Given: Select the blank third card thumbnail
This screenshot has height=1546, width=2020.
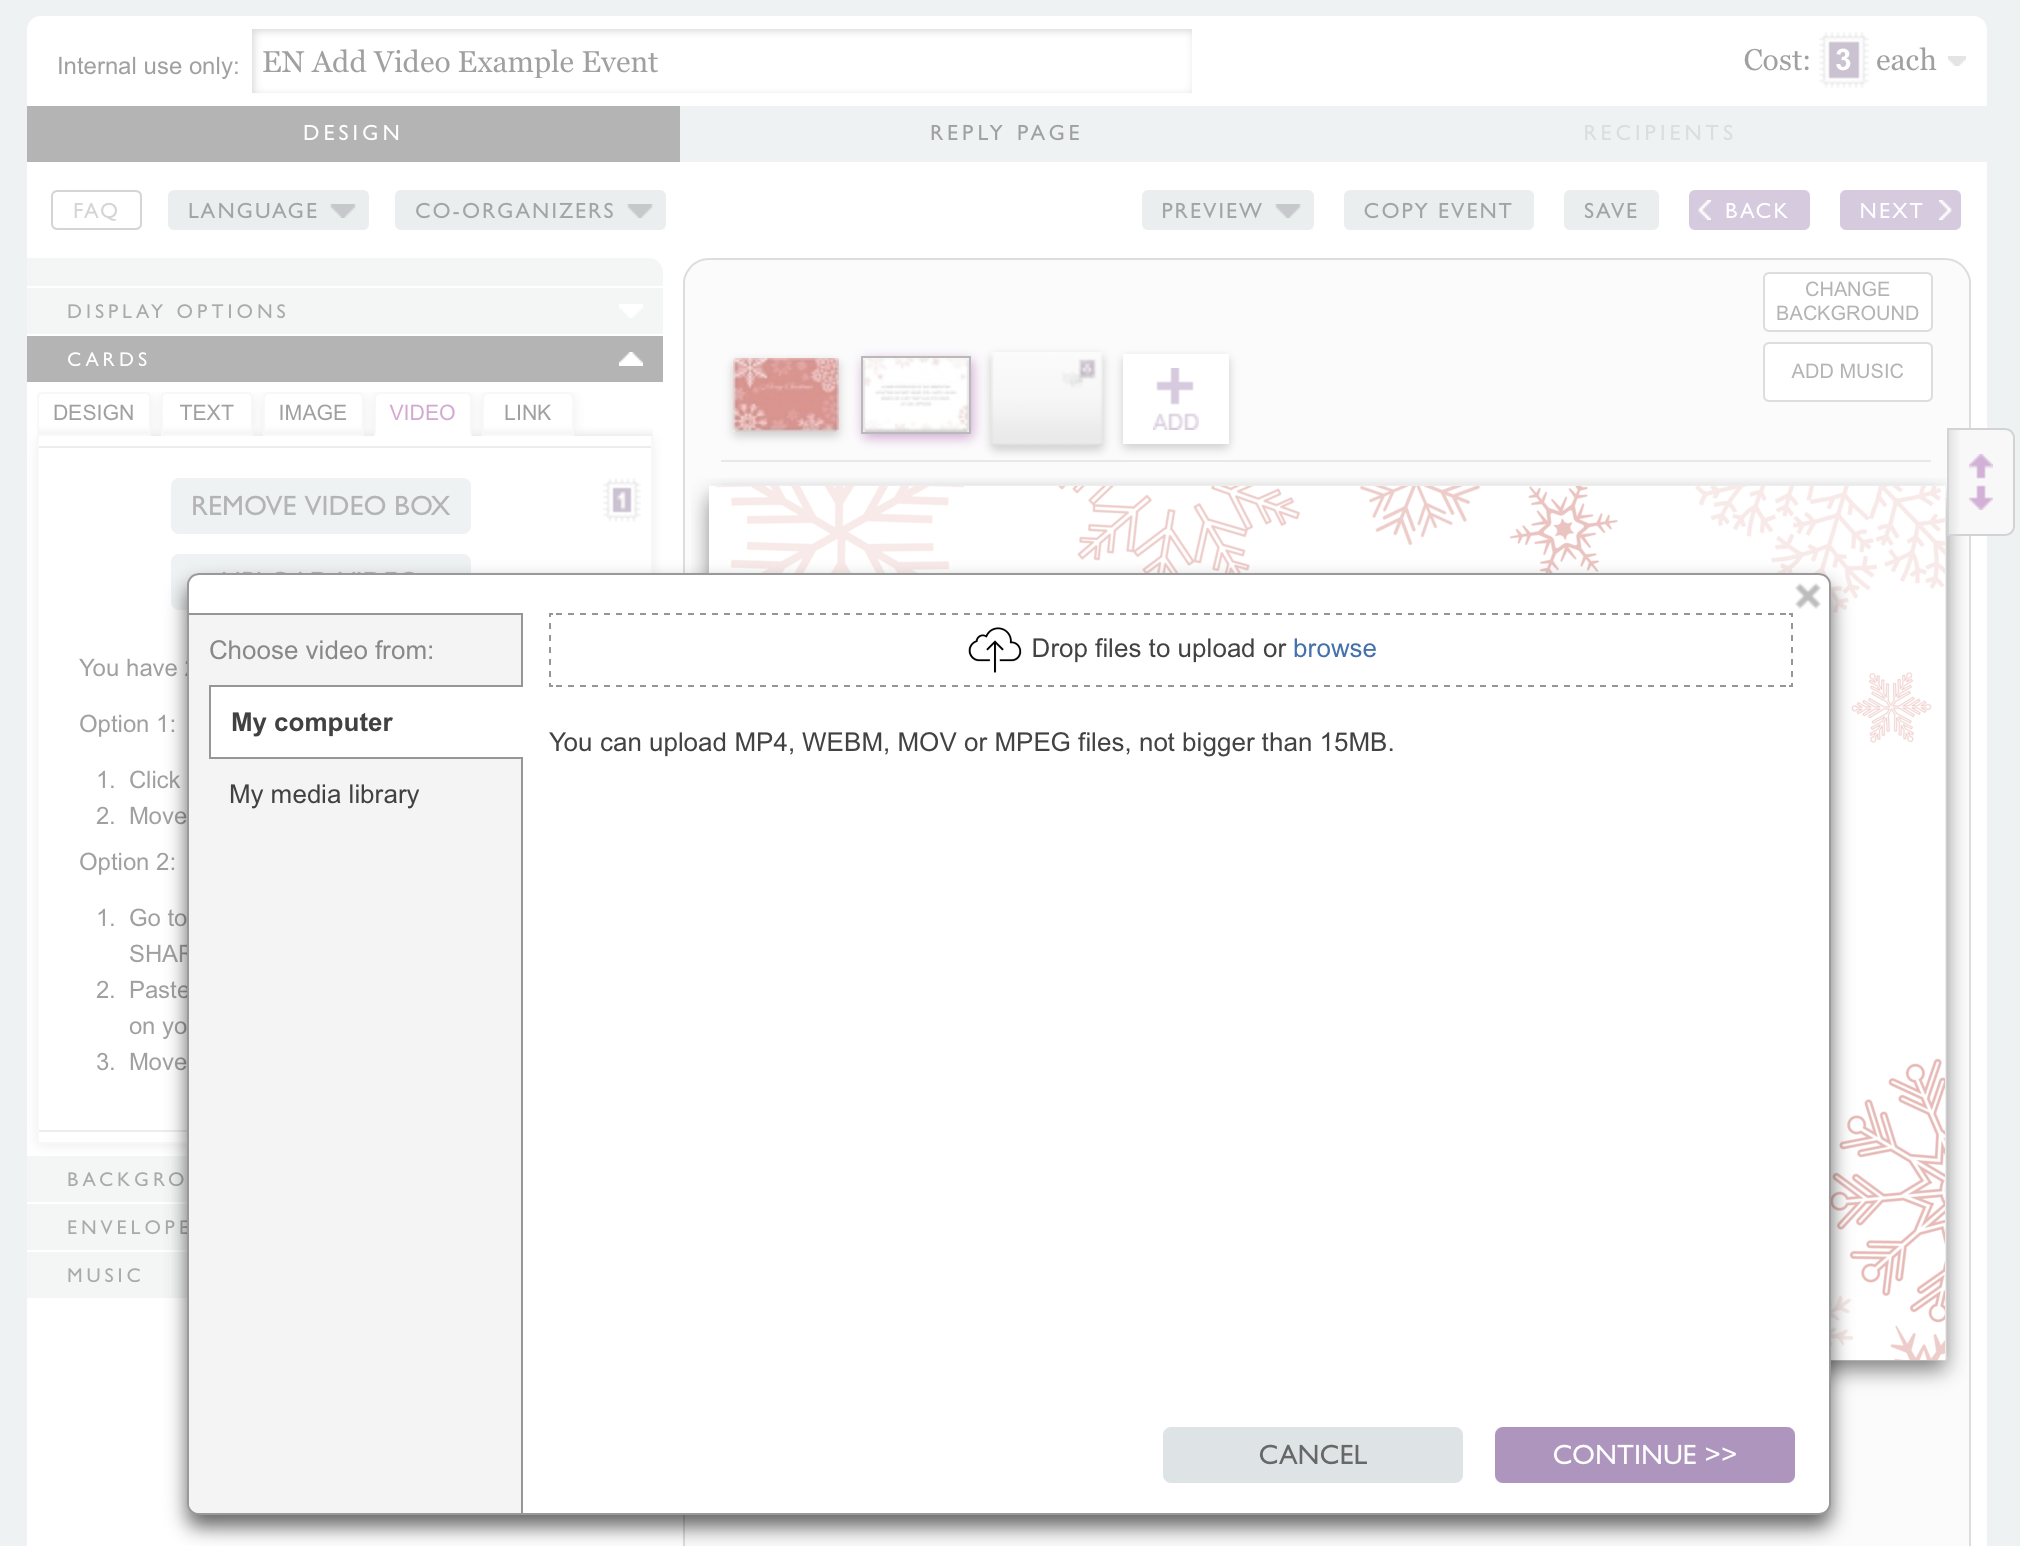Looking at the screenshot, I should (x=1046, y=397).
